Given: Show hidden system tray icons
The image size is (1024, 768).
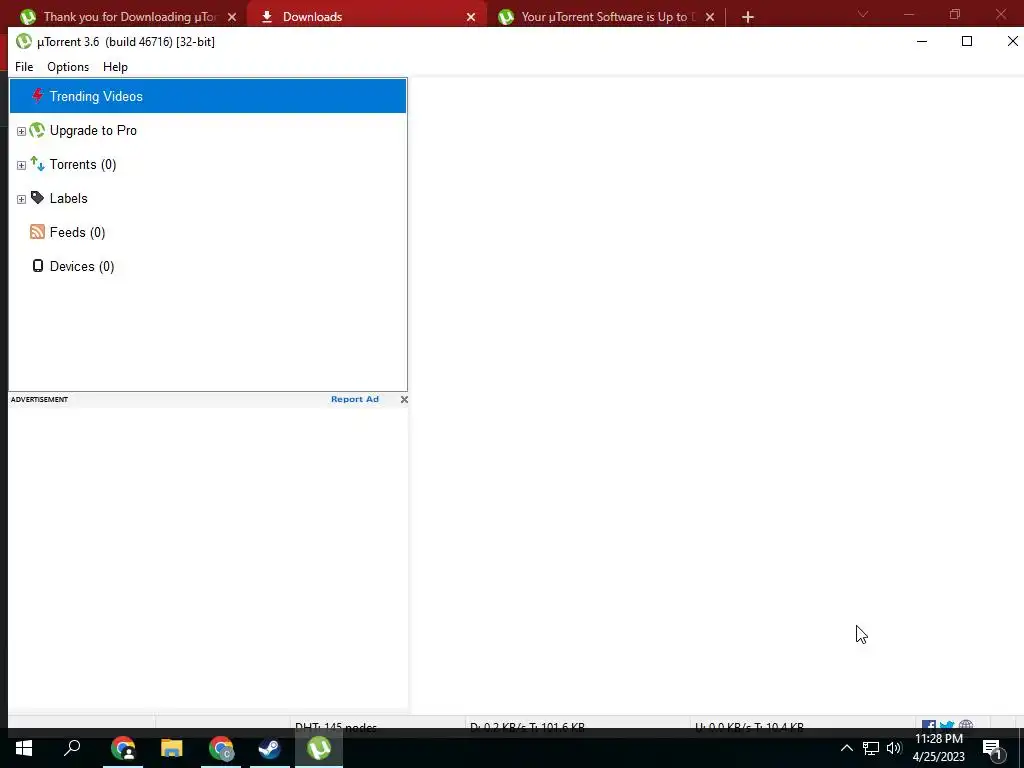Looking at the screenshot, I should (846, 748).
